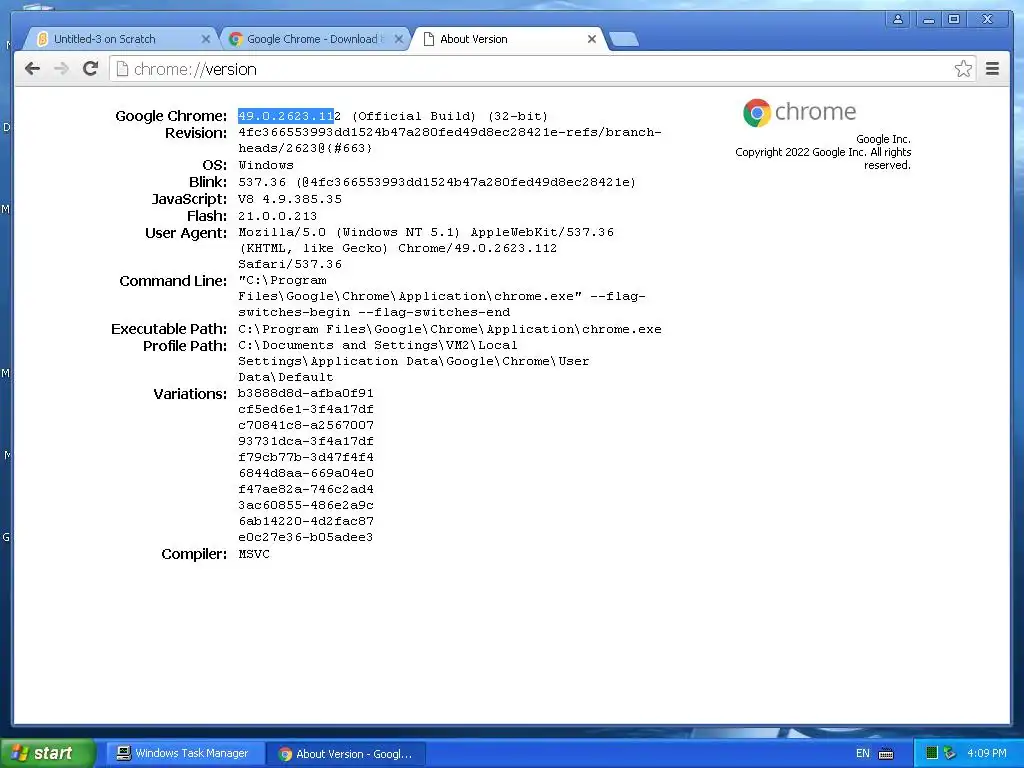Click the page icon in the address bar
1024x768 pixels.
(x=122, y=69)
